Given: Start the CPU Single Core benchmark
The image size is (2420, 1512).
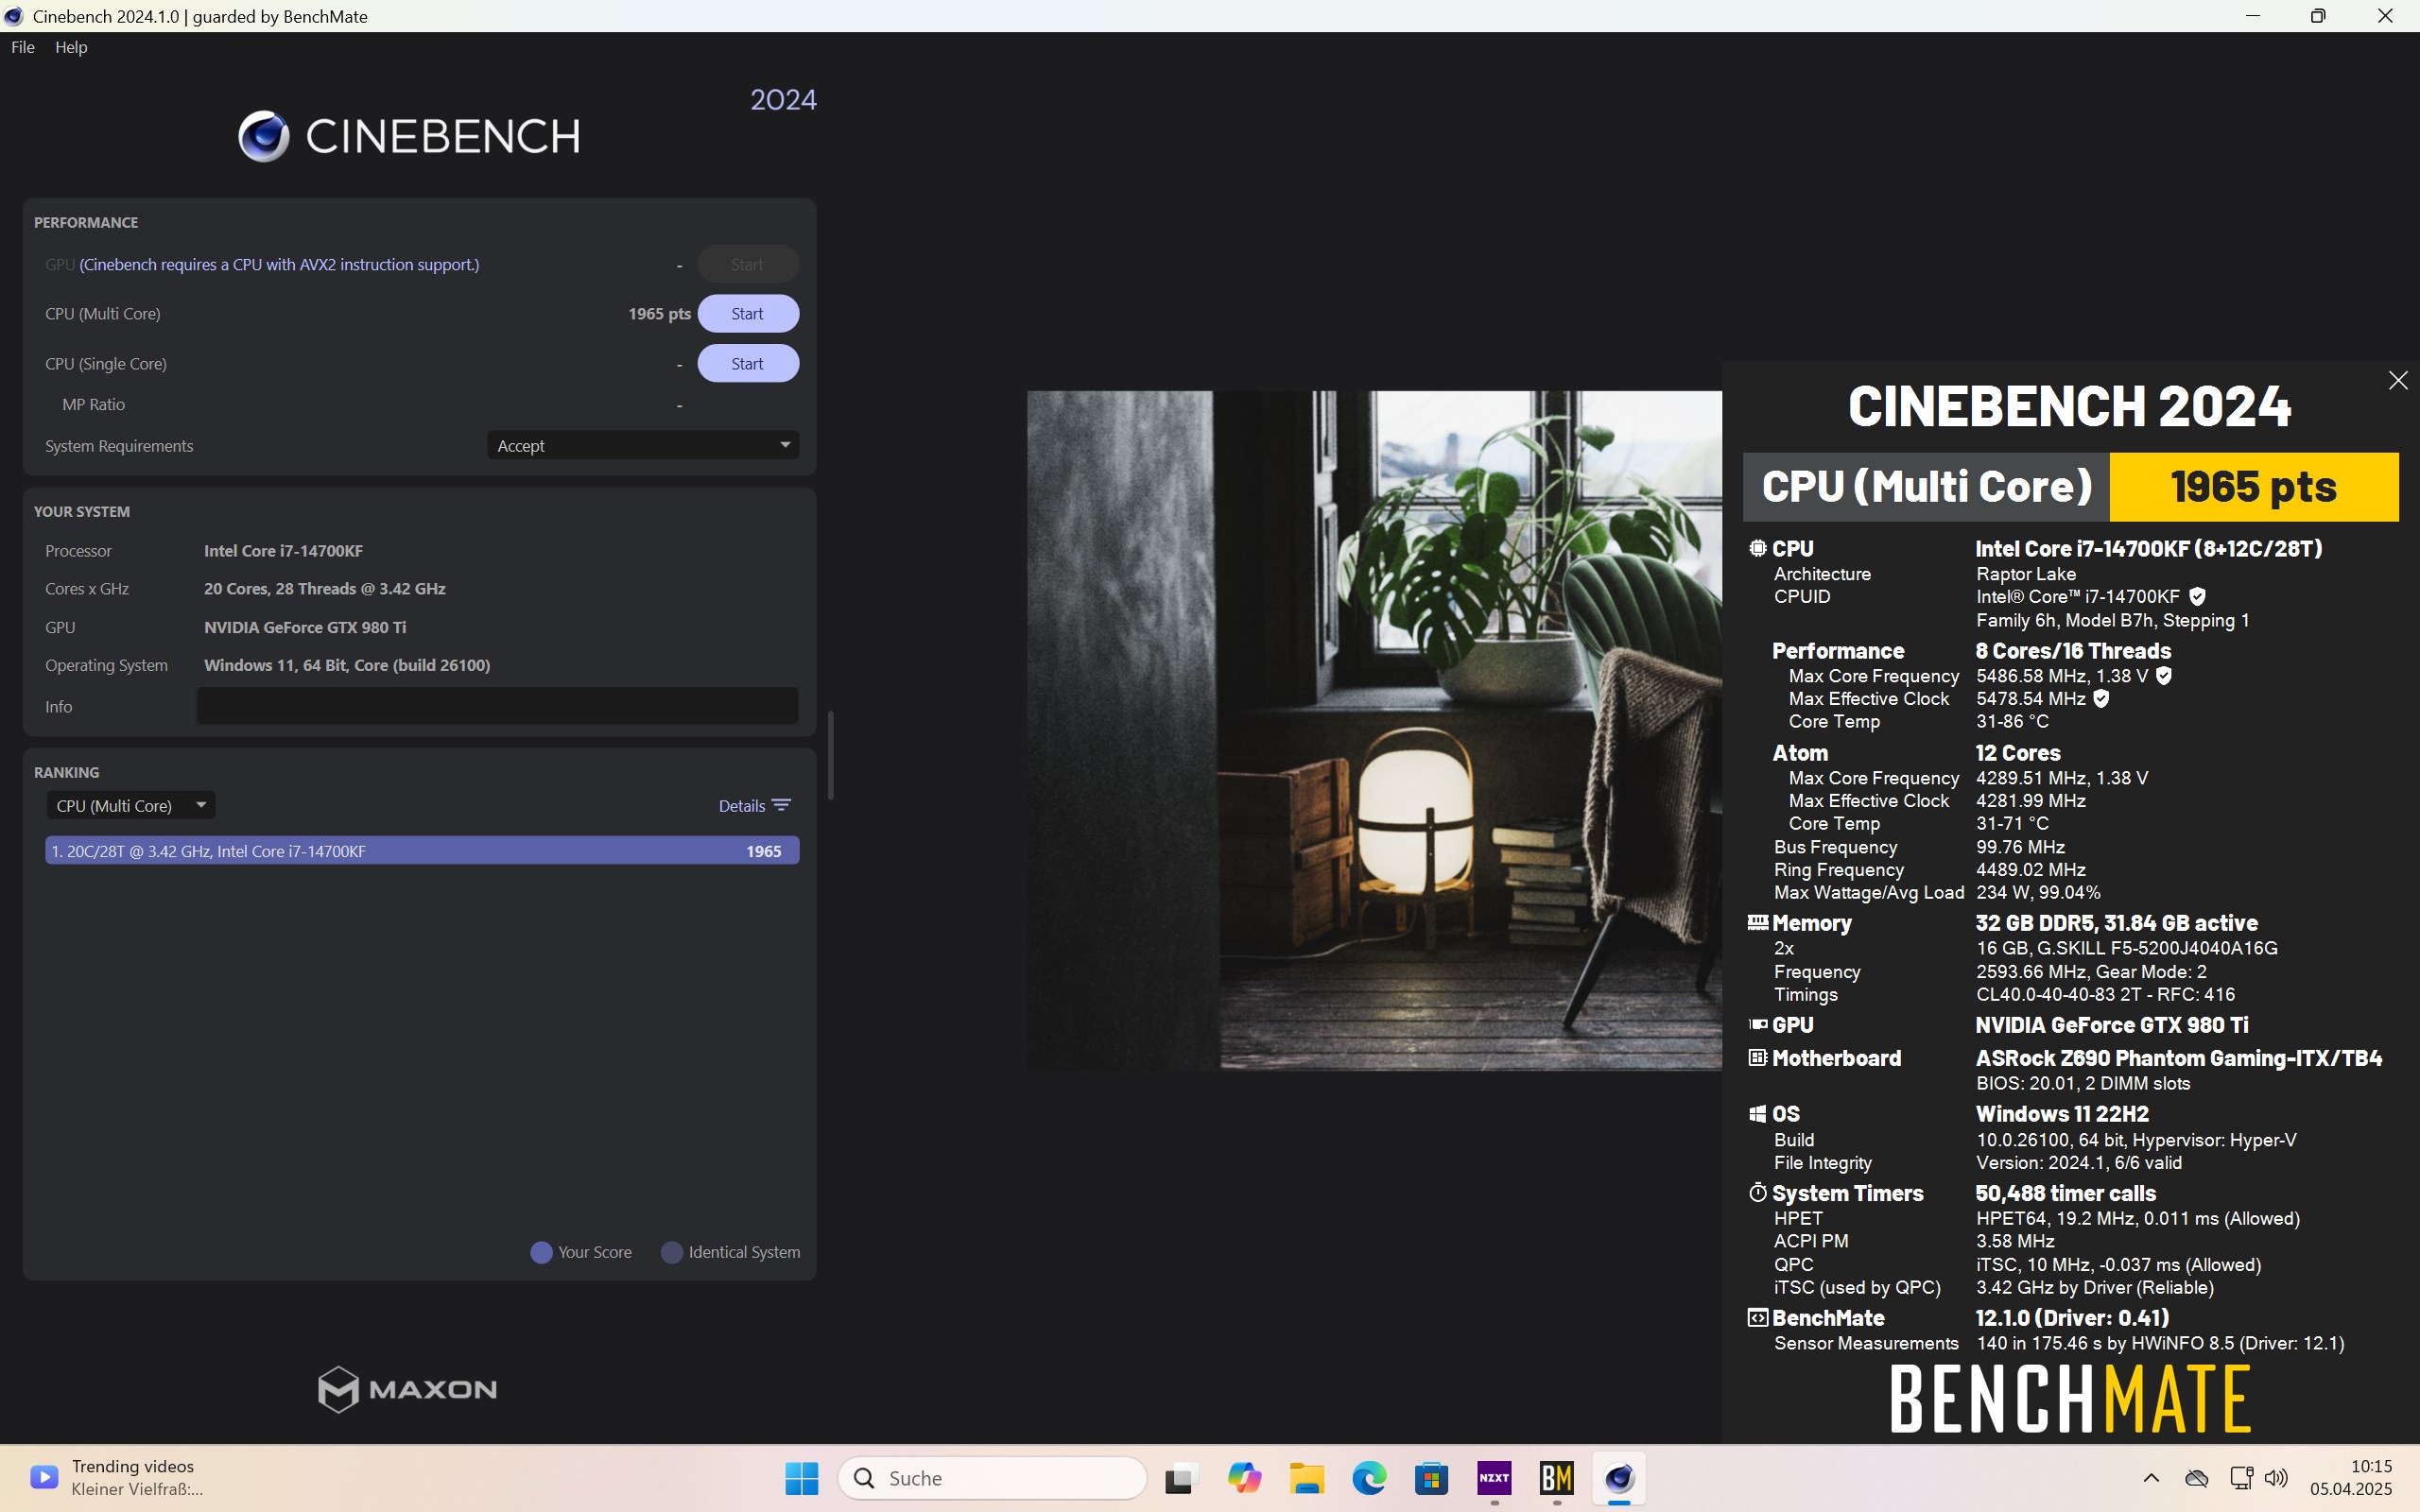Looking at the screenshot, I should (x=747, y=363).
